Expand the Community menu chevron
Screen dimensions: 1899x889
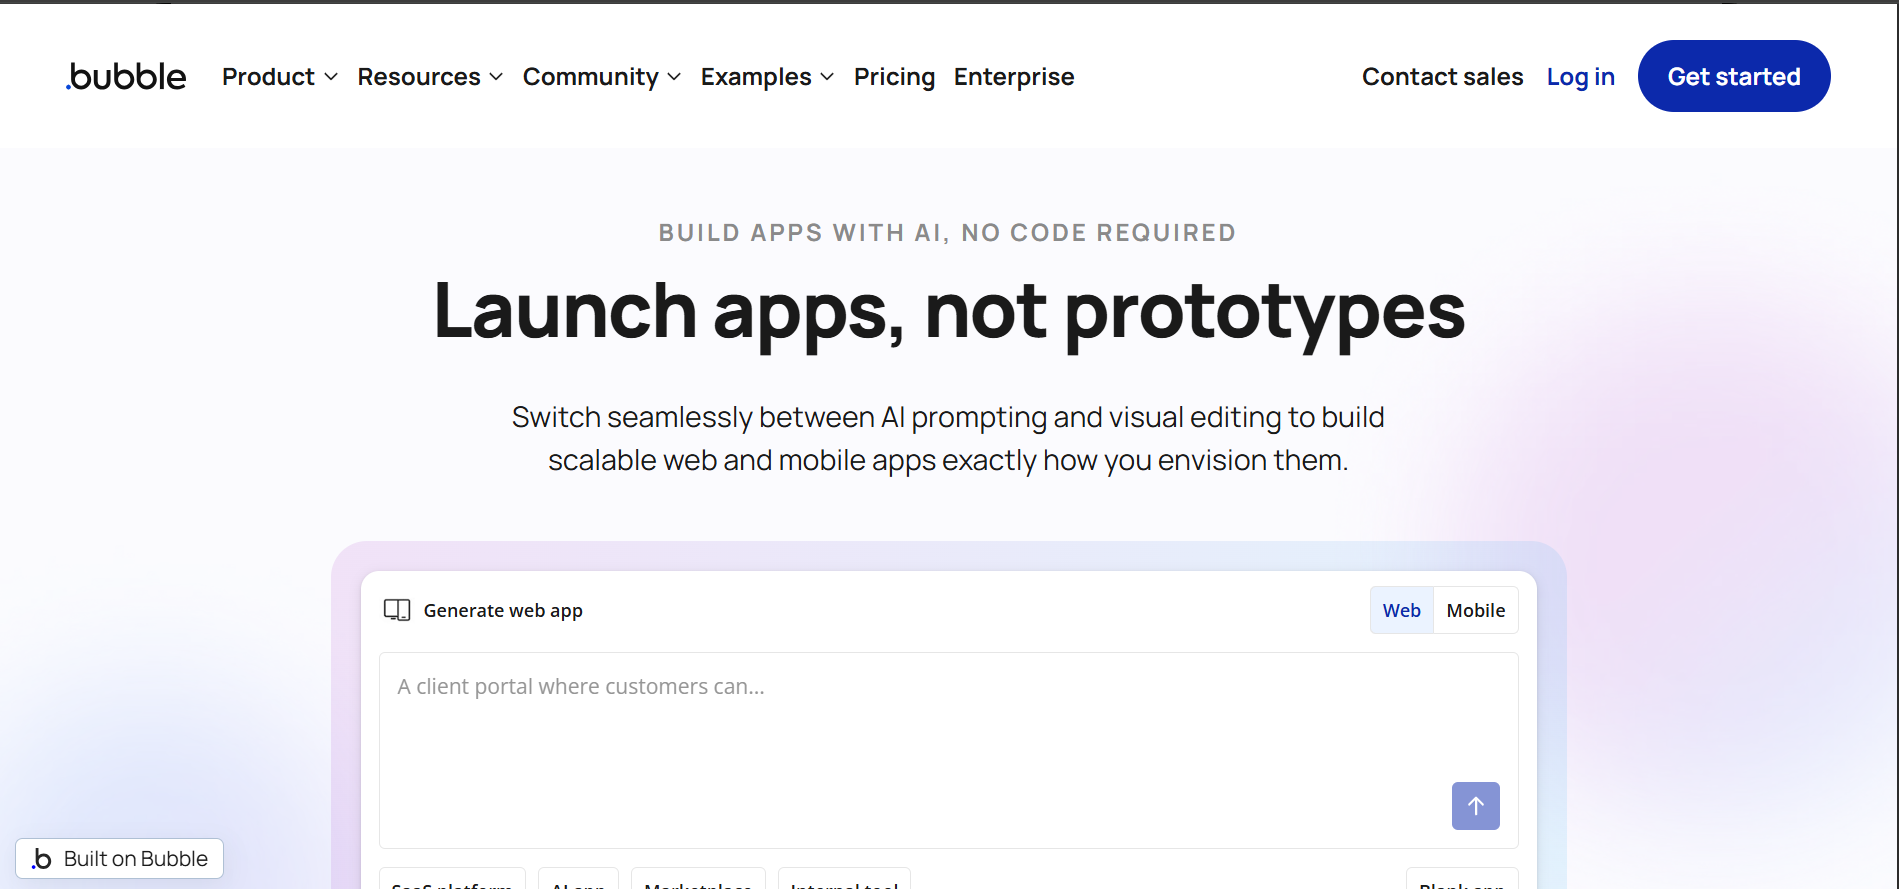(674, 77)
